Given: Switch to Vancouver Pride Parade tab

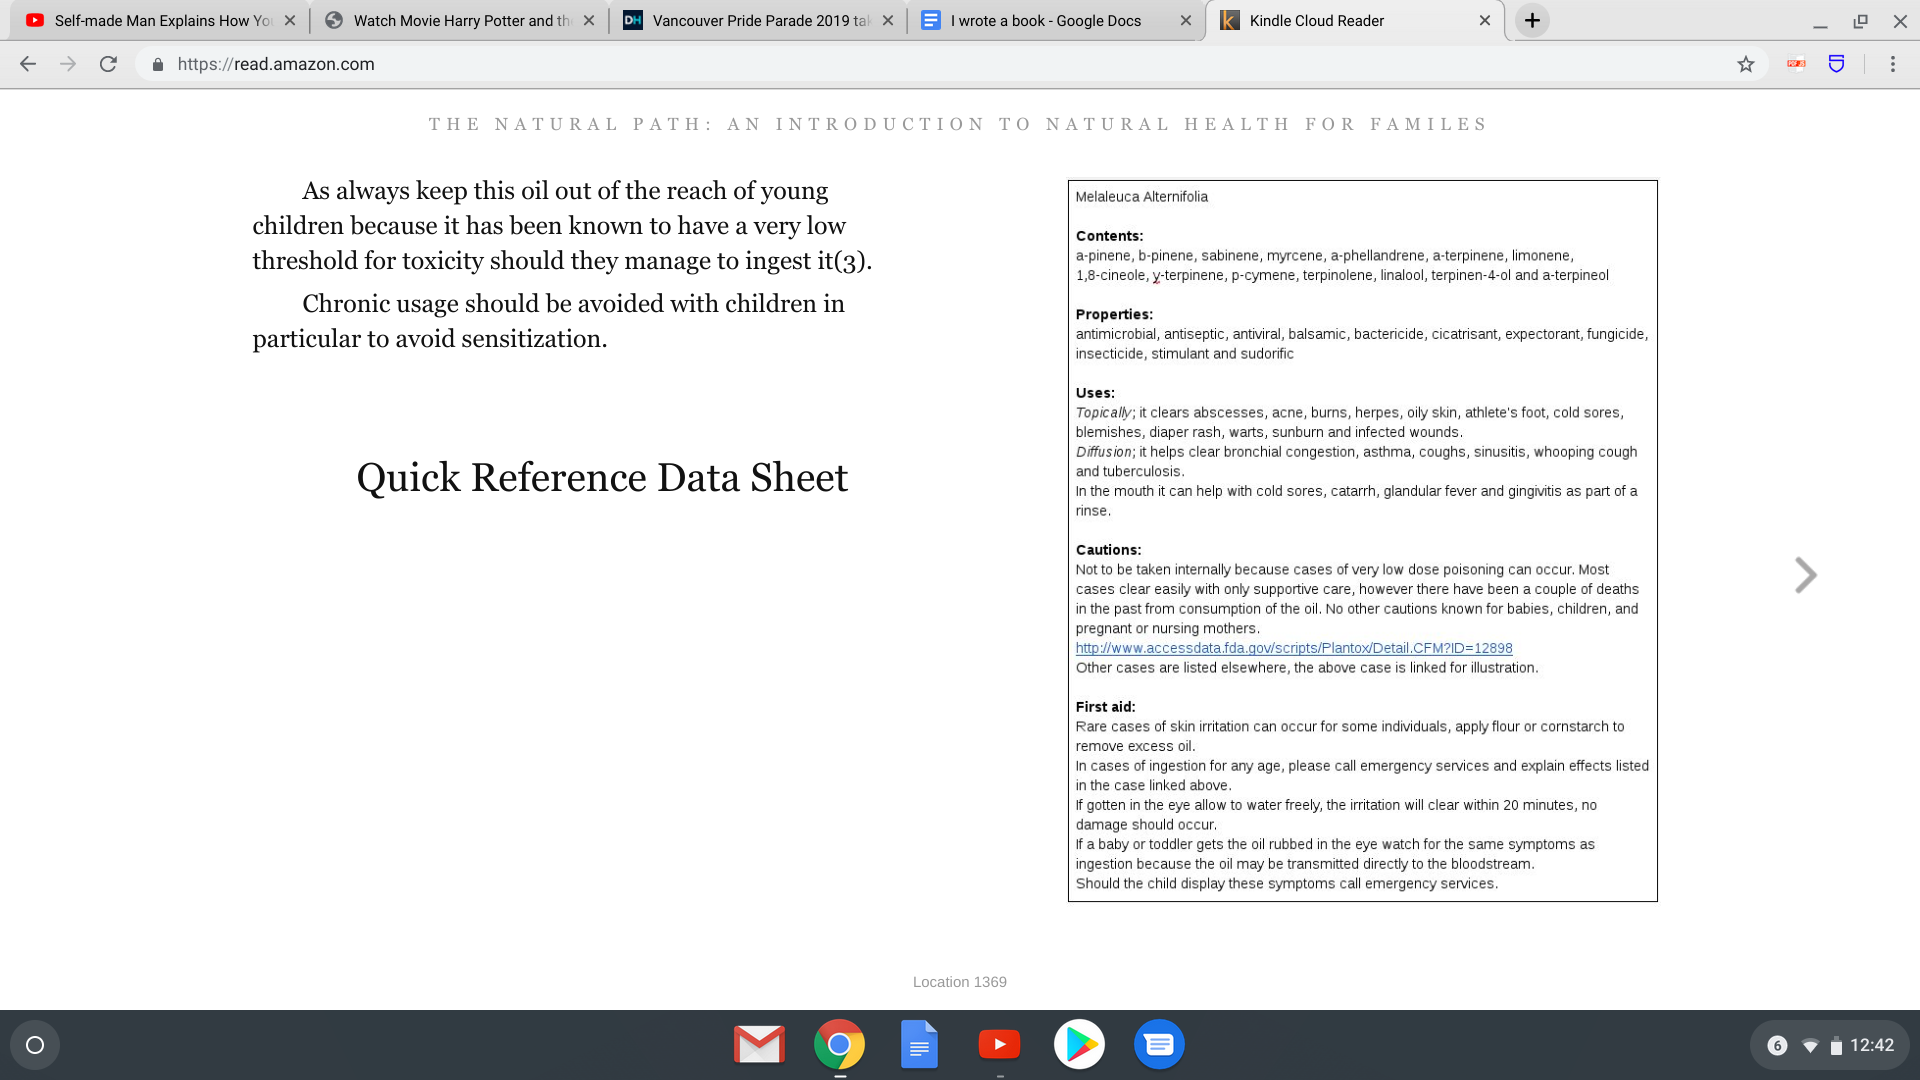Looking at the screenshot, I should 760,20.
